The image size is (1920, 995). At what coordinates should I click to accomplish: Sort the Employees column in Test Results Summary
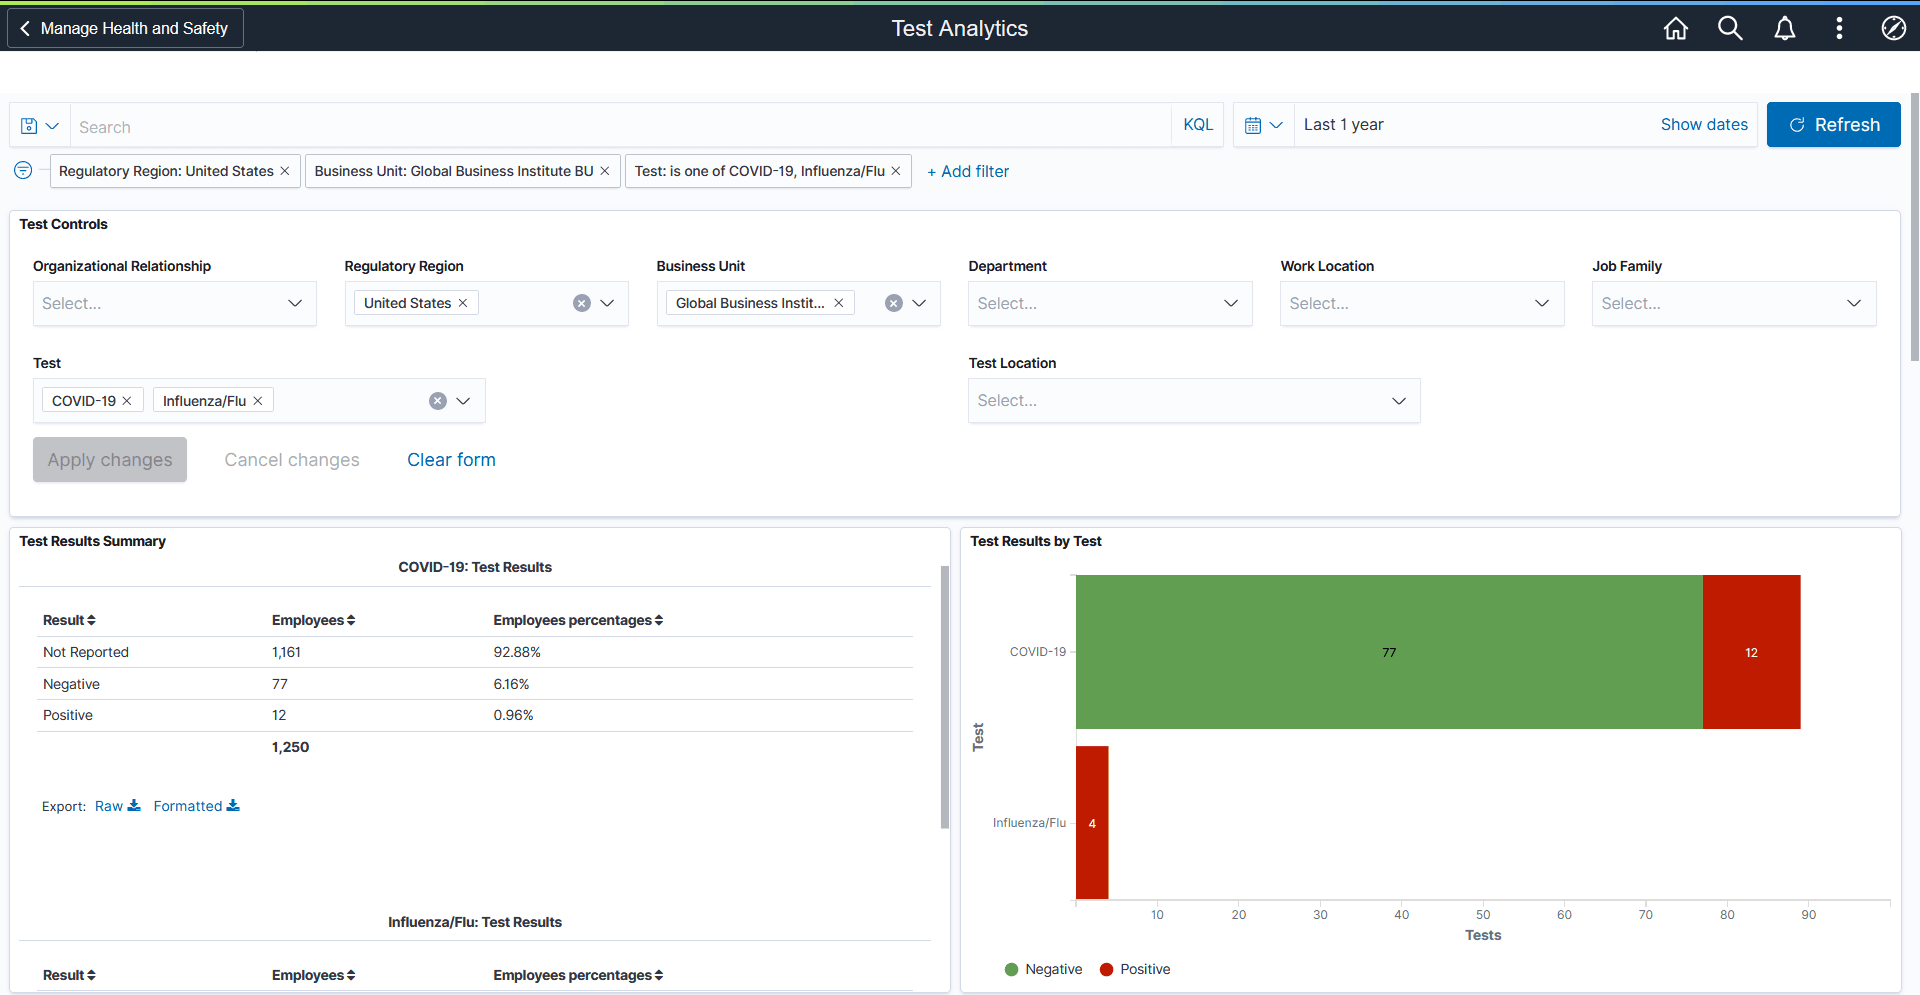pos(313,619)
